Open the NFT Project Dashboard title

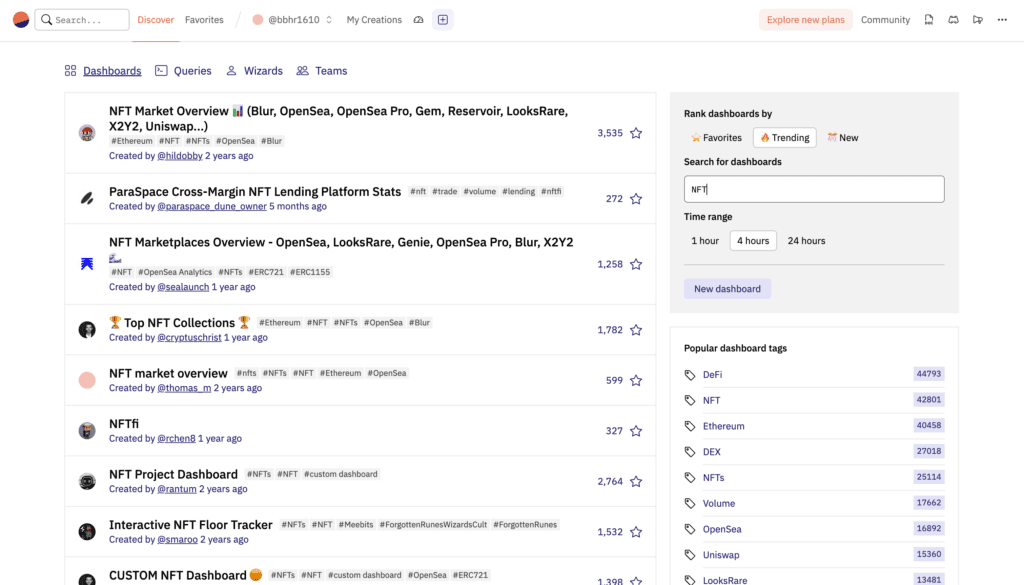[173, 474]
